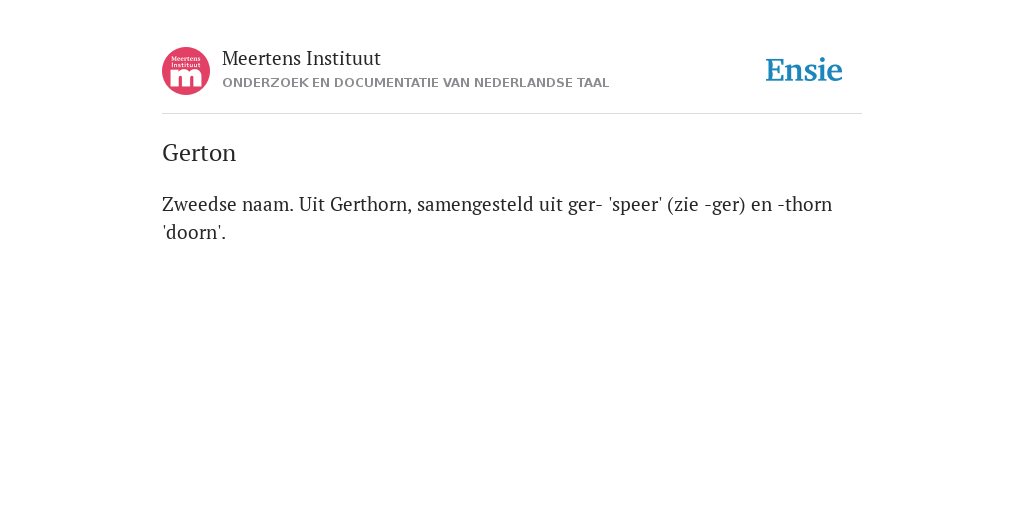Click the word VAN in the subtitle
Viewport: 1024px width, 512px height.
pos(457,83)
